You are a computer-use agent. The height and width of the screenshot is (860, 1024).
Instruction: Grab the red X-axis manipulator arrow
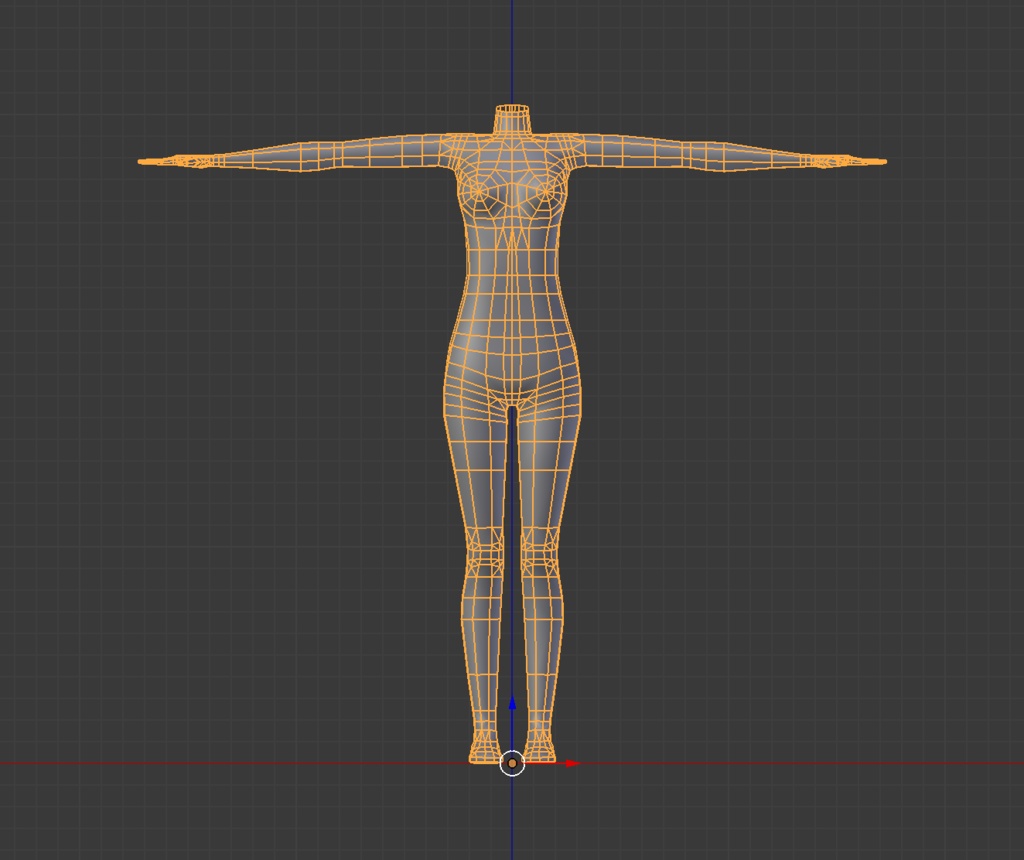572,763
